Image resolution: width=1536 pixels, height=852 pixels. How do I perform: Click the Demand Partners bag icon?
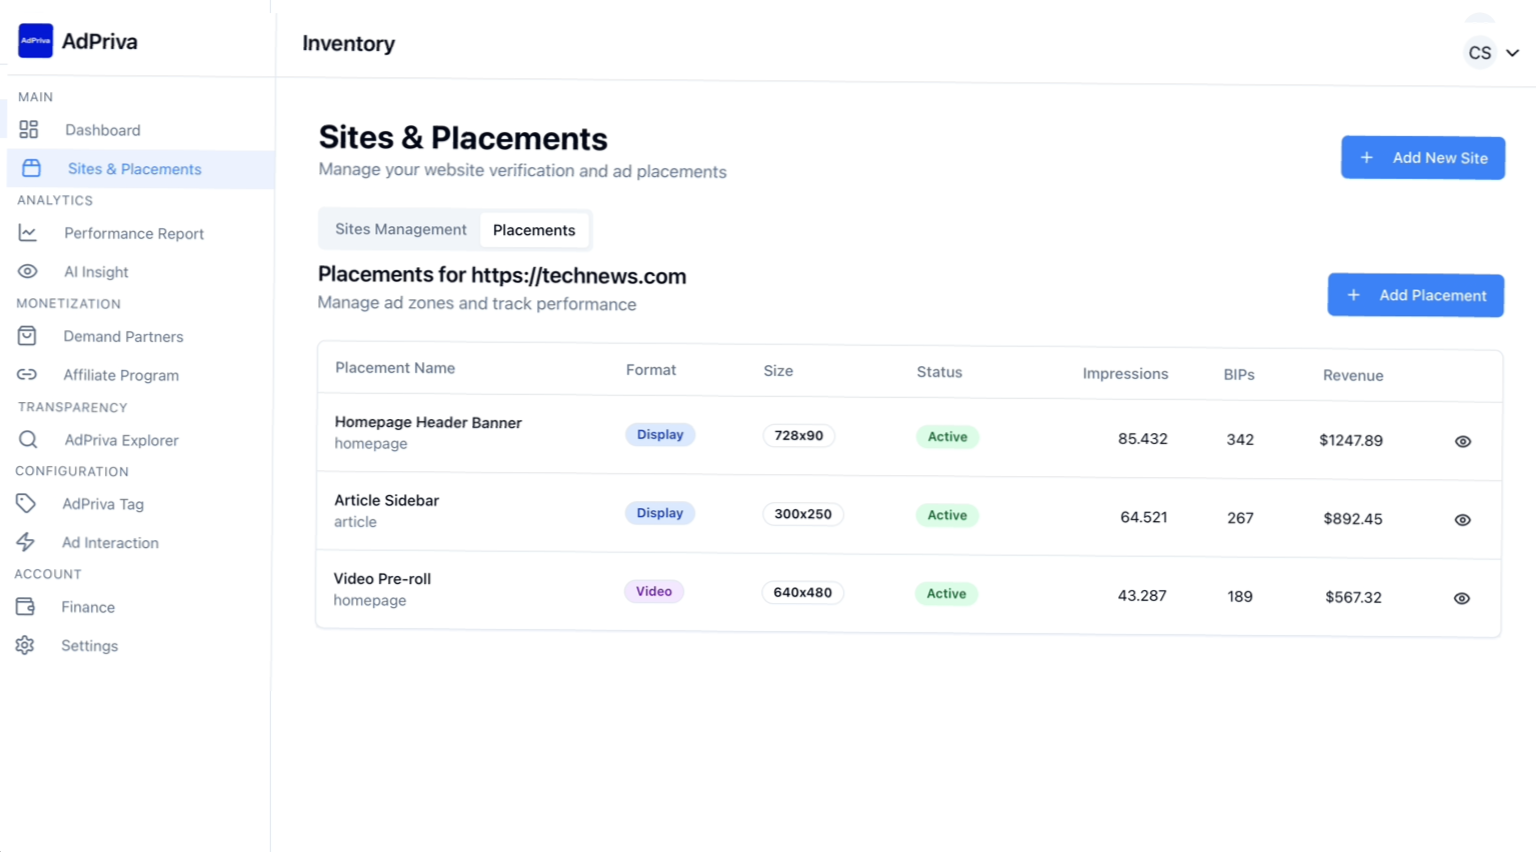click(27, 336)
